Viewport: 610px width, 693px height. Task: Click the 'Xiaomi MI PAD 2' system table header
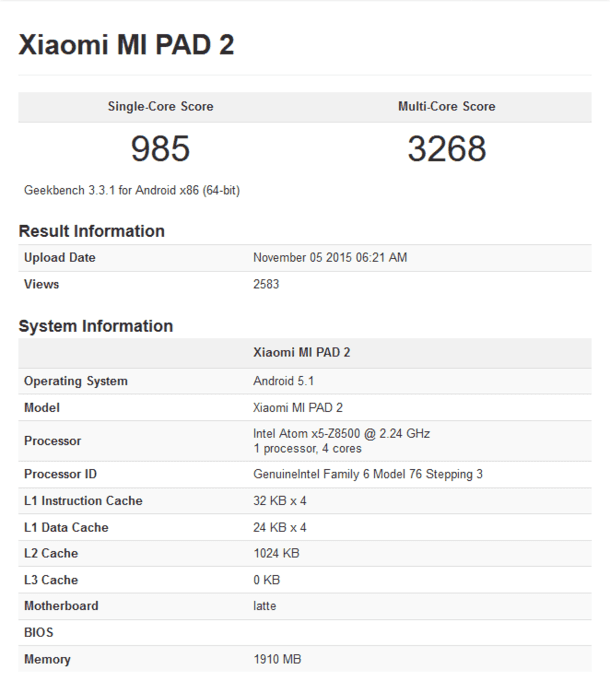301,353
